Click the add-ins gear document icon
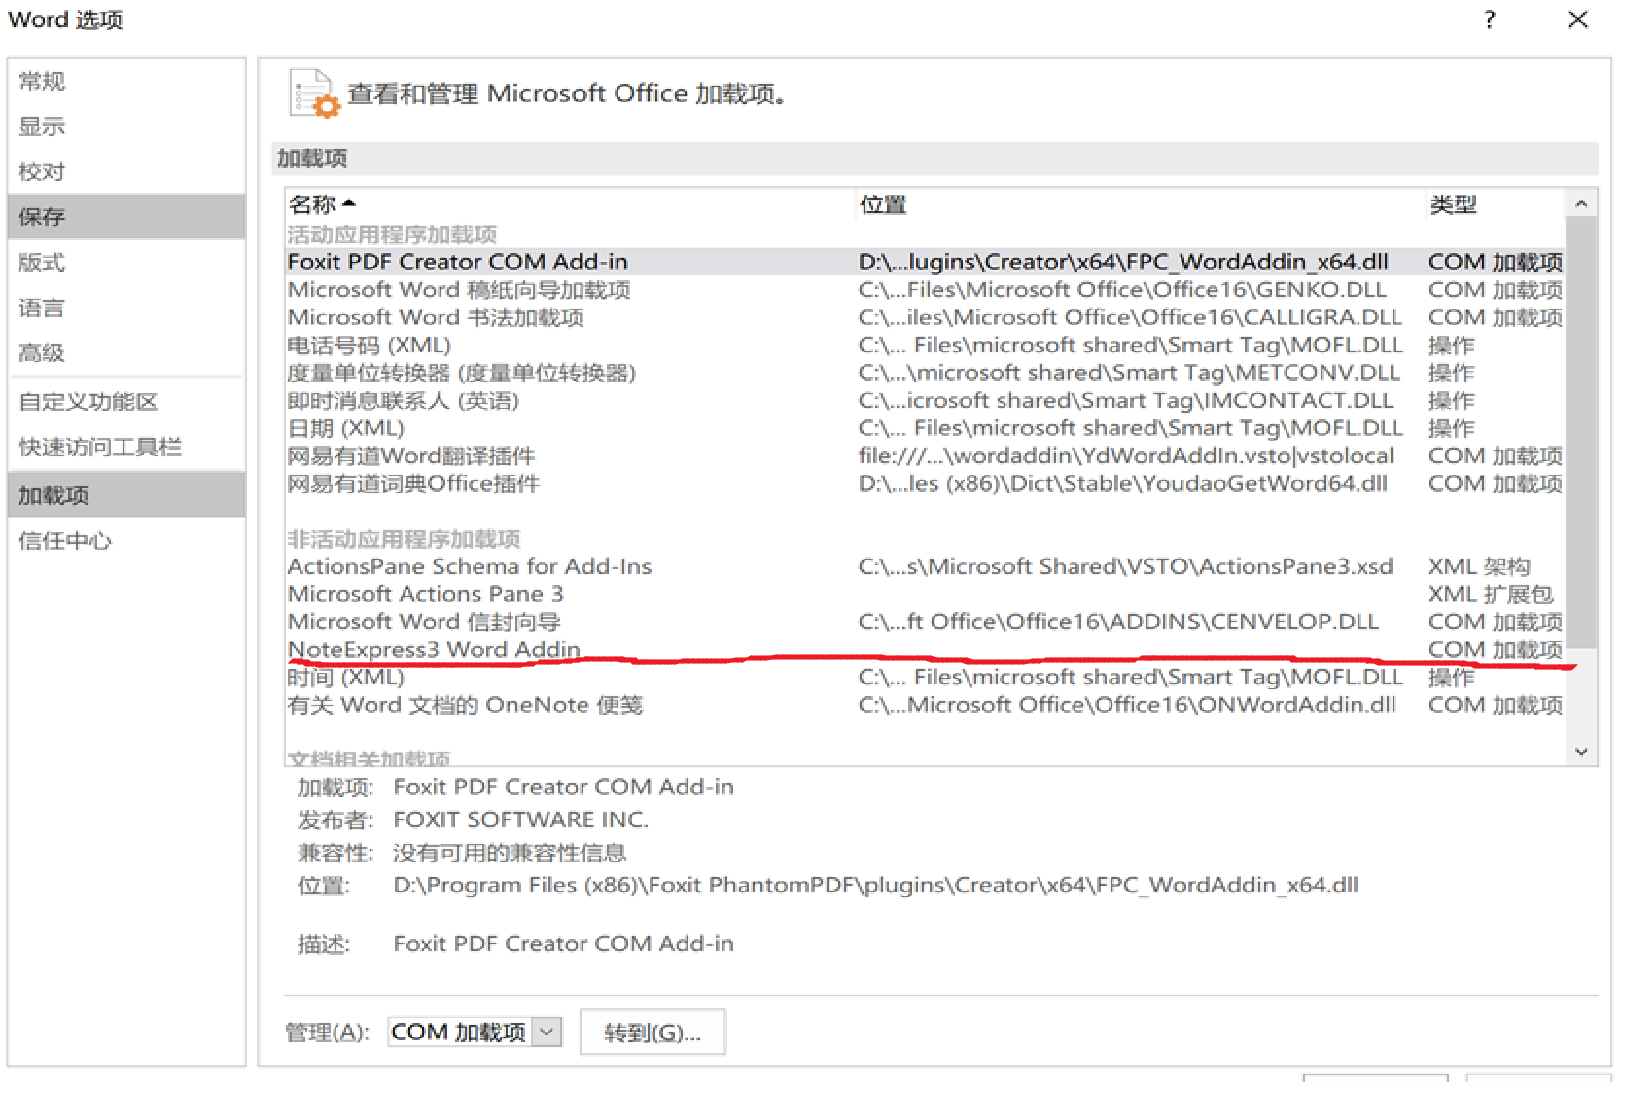Image resolution: width=1641 pixels, height=1094 pixels. click(x=314, y=94)
